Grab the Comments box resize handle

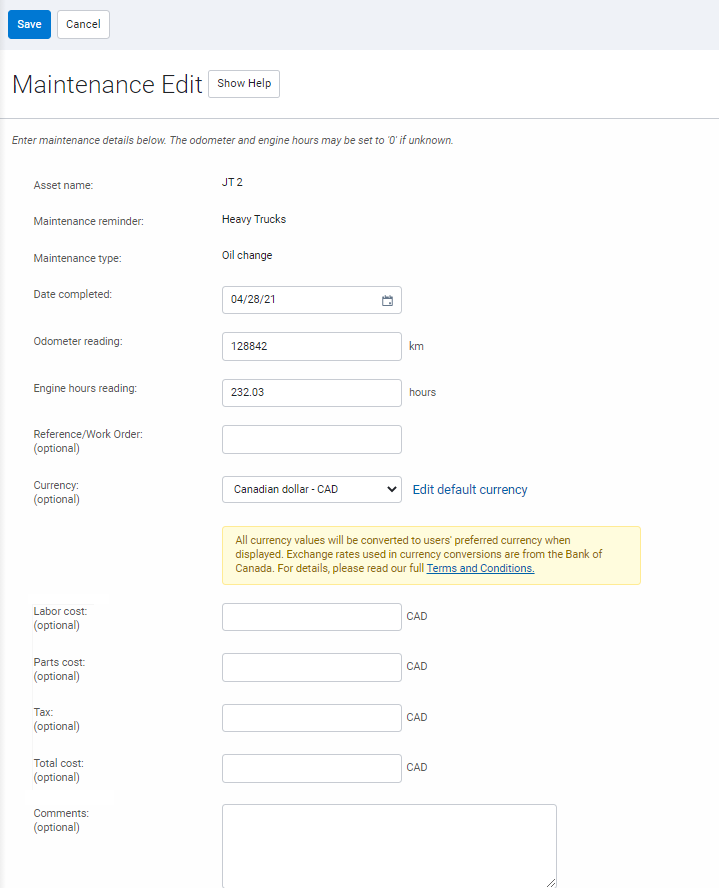[x=551, y=882]
